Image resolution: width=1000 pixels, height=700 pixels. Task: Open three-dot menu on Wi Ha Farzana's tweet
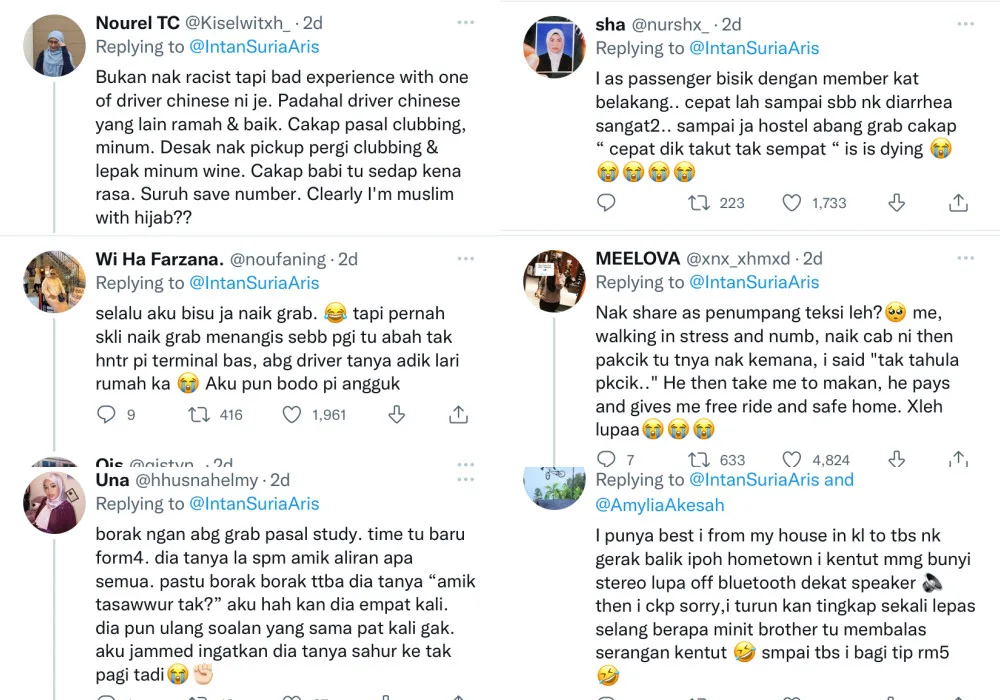pyautogui.click(x=465, y=258)
